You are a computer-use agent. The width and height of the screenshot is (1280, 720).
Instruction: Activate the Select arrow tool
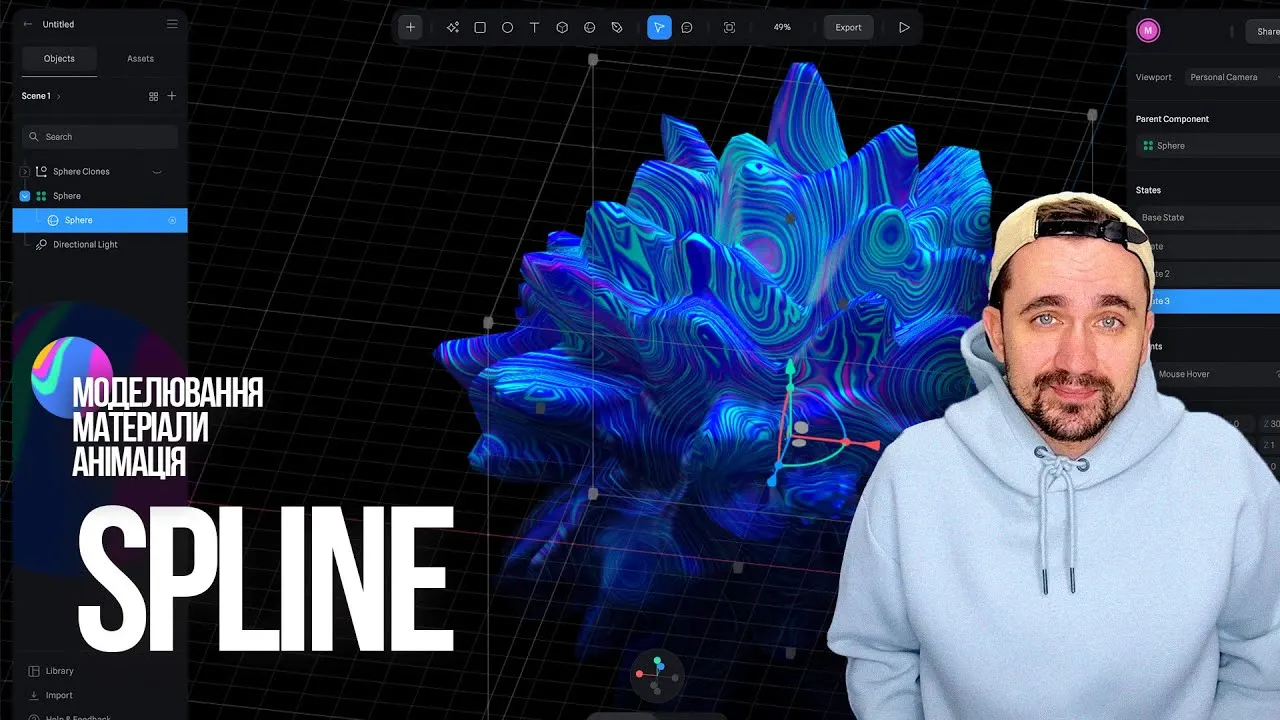coord(658,28)
